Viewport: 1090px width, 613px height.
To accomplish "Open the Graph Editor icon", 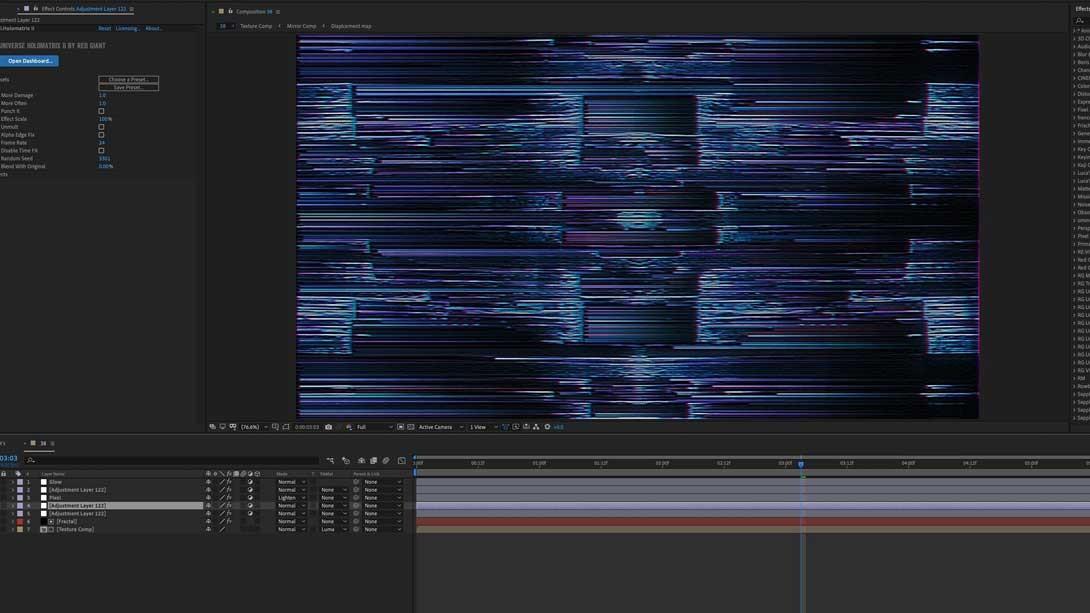I will click(x=402, y=460).
